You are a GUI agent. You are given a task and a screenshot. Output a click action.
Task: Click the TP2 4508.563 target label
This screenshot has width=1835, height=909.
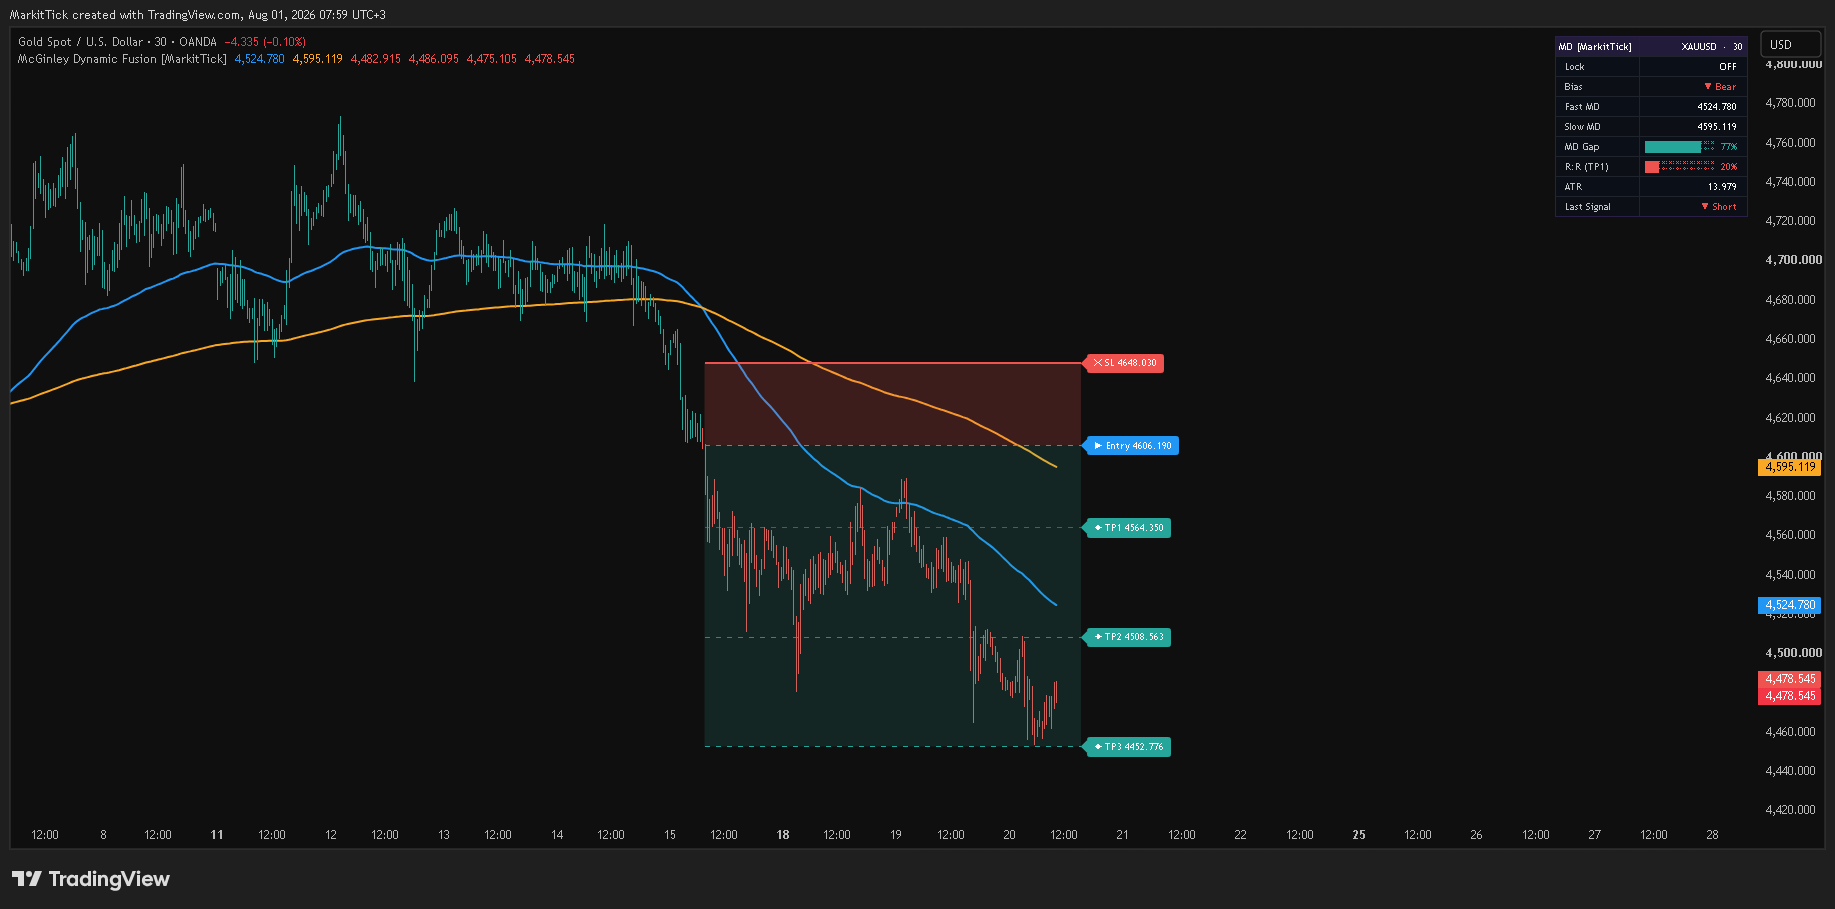[1128, 637]
